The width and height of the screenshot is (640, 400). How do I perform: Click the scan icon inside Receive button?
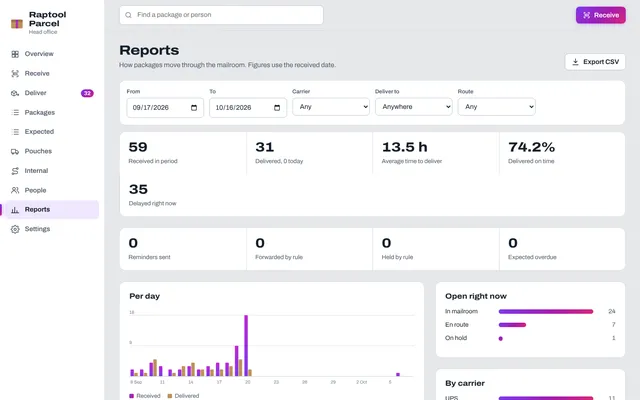[x=587, y=15]
